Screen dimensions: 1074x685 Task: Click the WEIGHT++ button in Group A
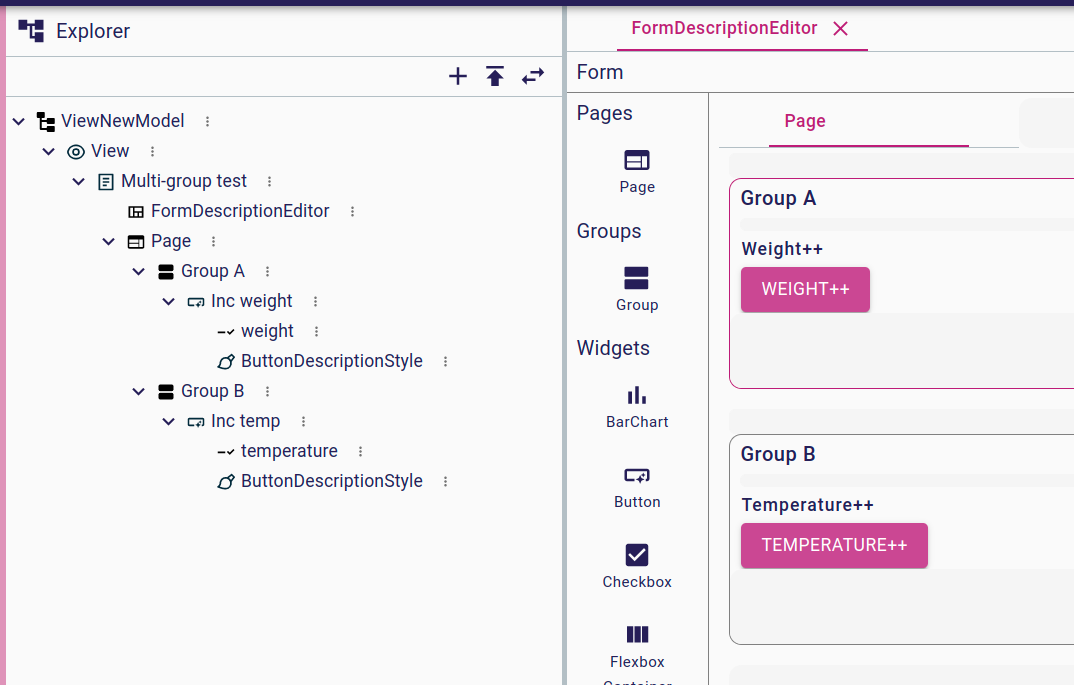click(x=805, y=289)
